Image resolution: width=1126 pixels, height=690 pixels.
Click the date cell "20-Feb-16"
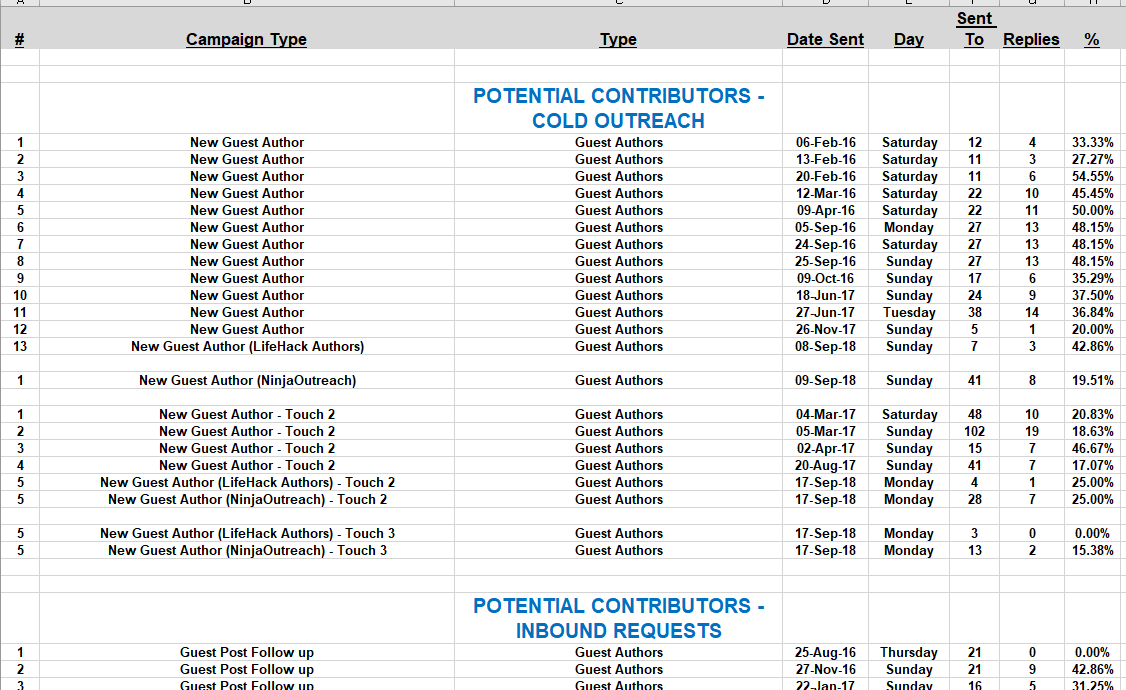825,177
